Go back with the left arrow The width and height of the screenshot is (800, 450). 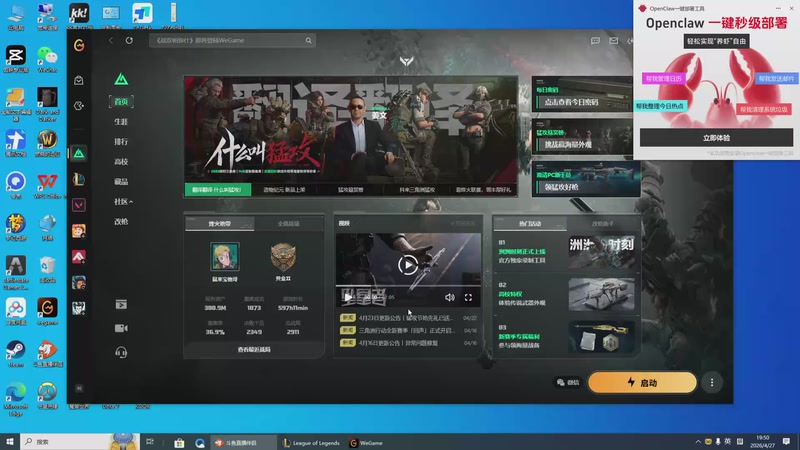tap(111, 40)
